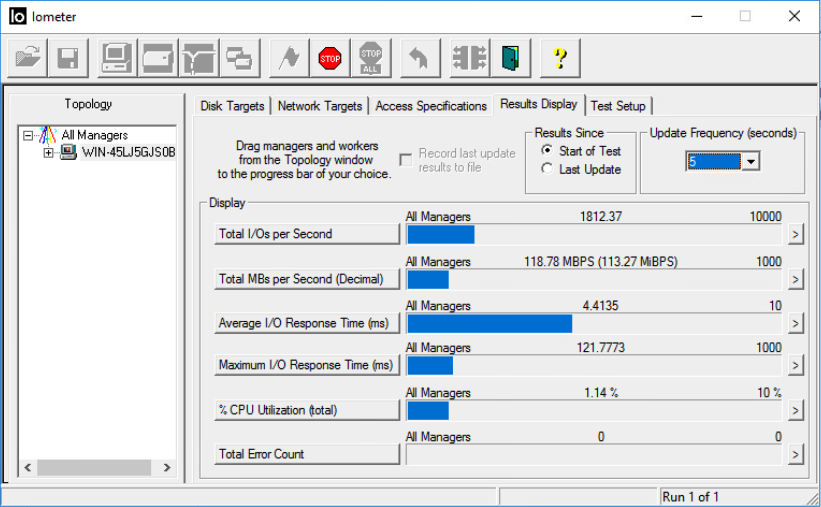Click the Stop All tests icon
The height and width of the screenshot is (507, 821).
[x=371, y=58]
